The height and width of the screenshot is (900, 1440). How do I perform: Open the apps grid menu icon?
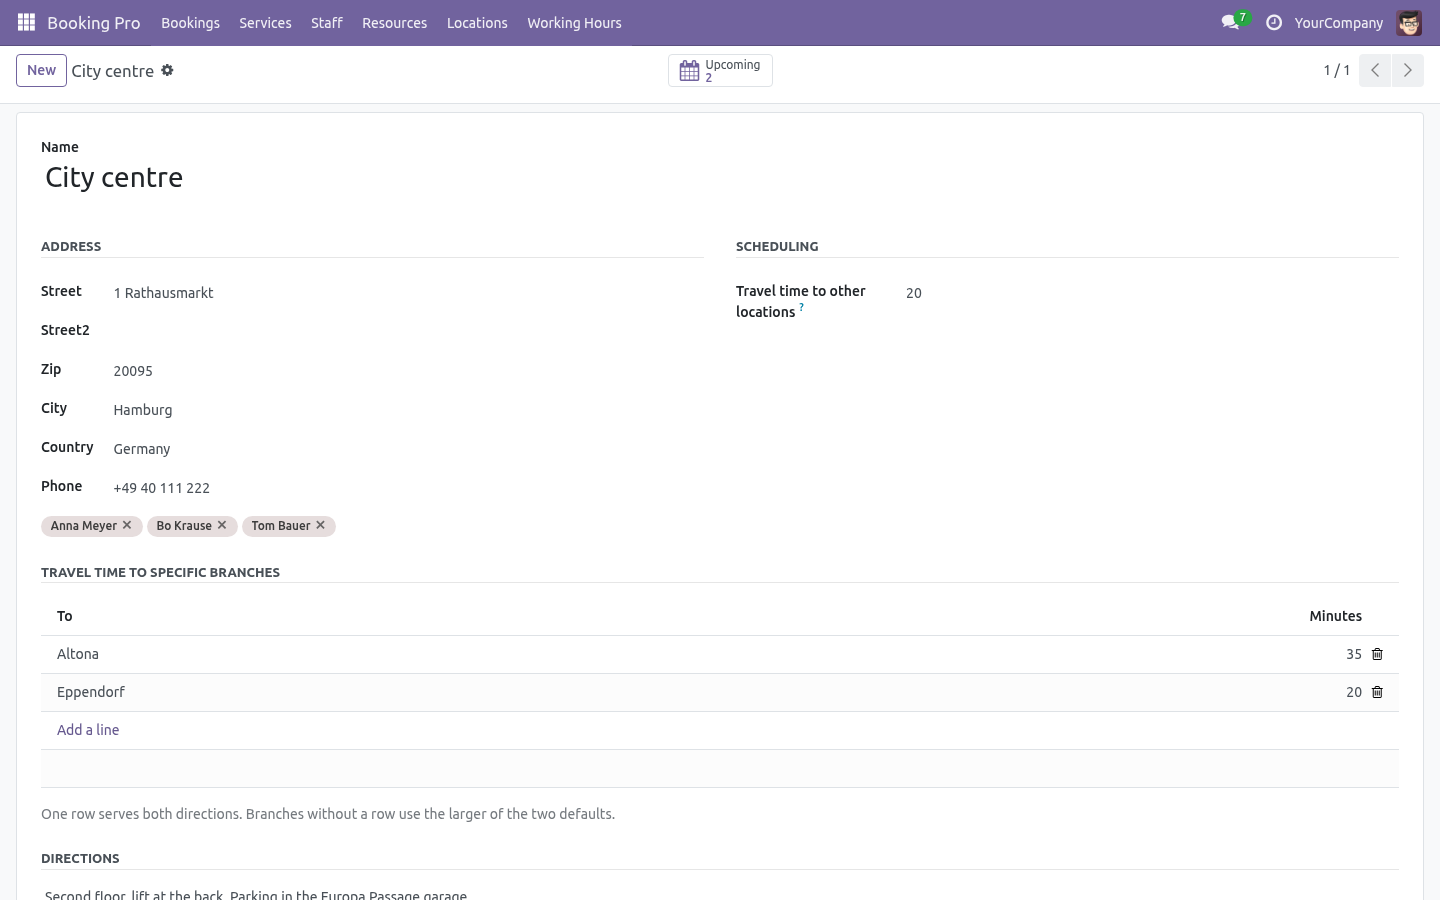tap(27, 22)
